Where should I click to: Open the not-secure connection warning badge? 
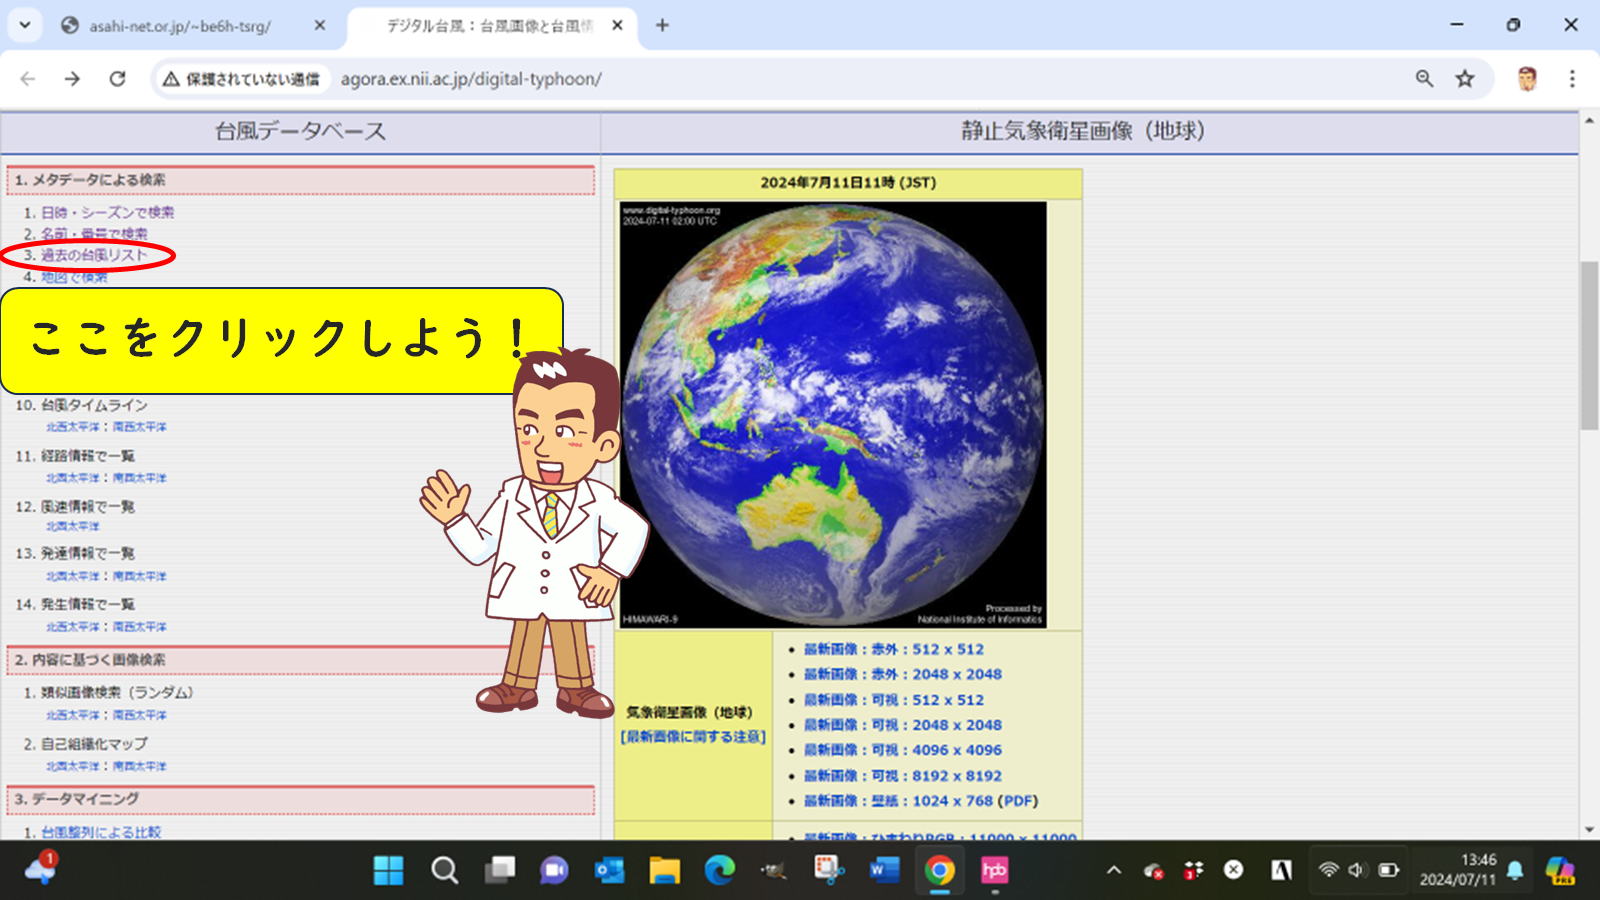pos(241,79)
